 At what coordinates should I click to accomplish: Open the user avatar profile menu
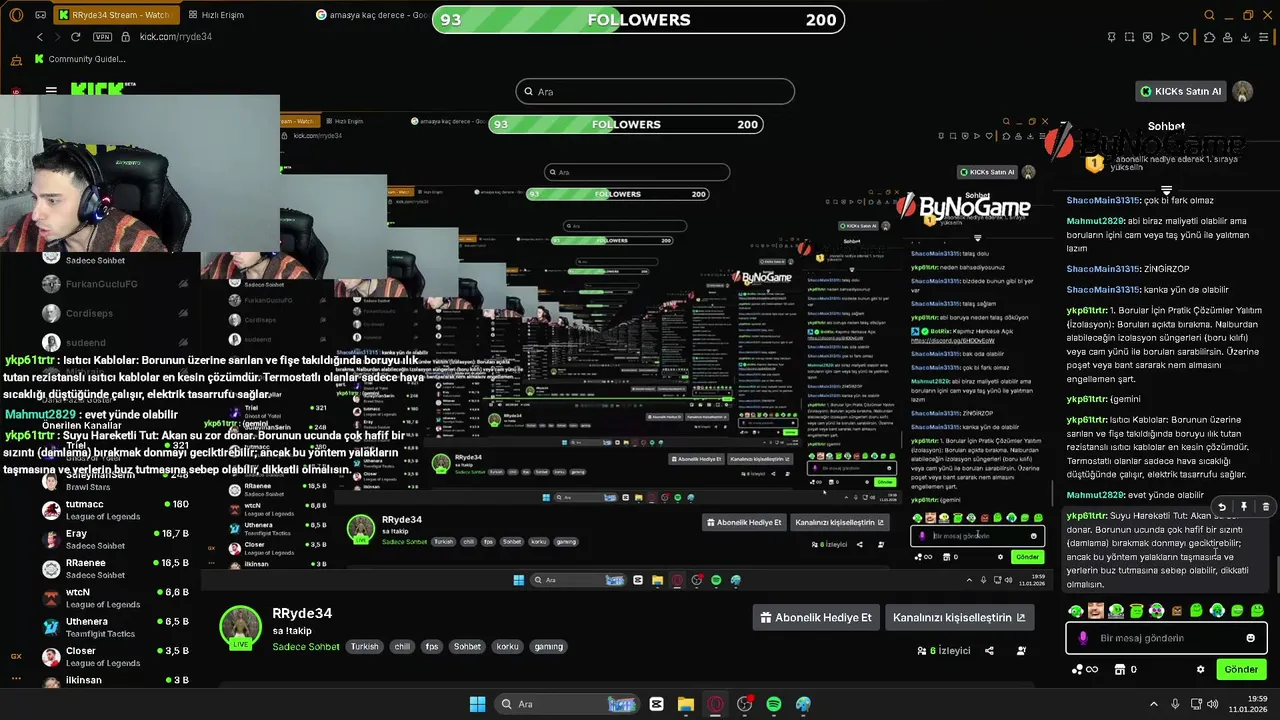point(1243,91)
